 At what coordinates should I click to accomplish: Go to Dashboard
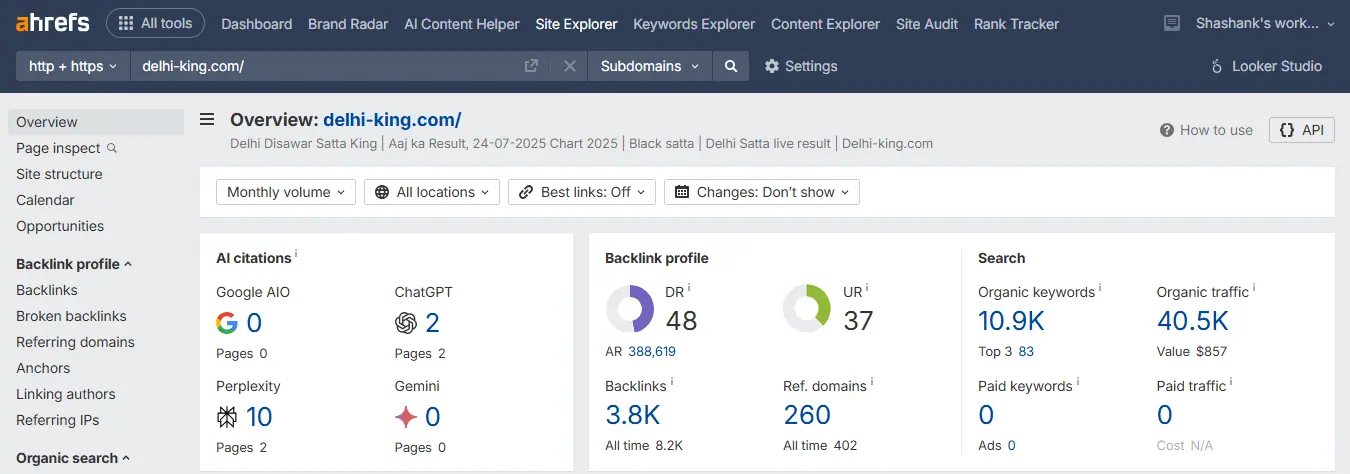[x=257, y=24]
